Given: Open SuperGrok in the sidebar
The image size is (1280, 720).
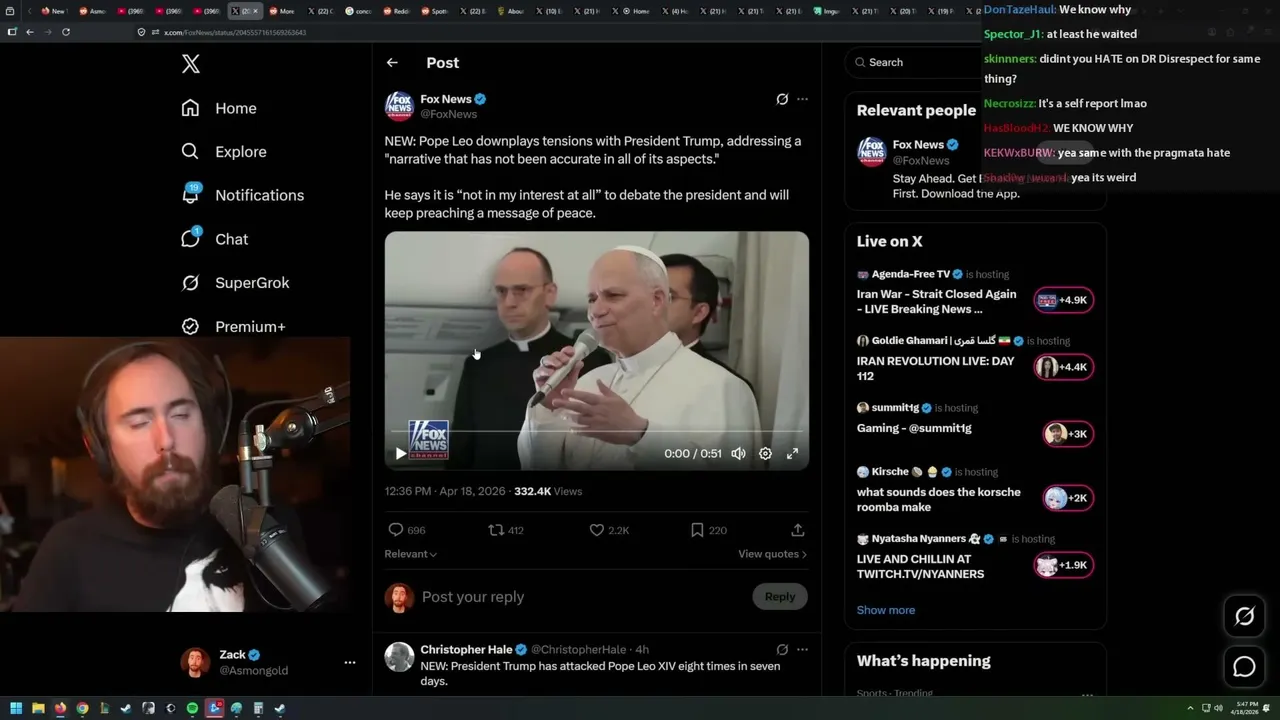Looking at the screenshot, I should [x=235, y=283].
